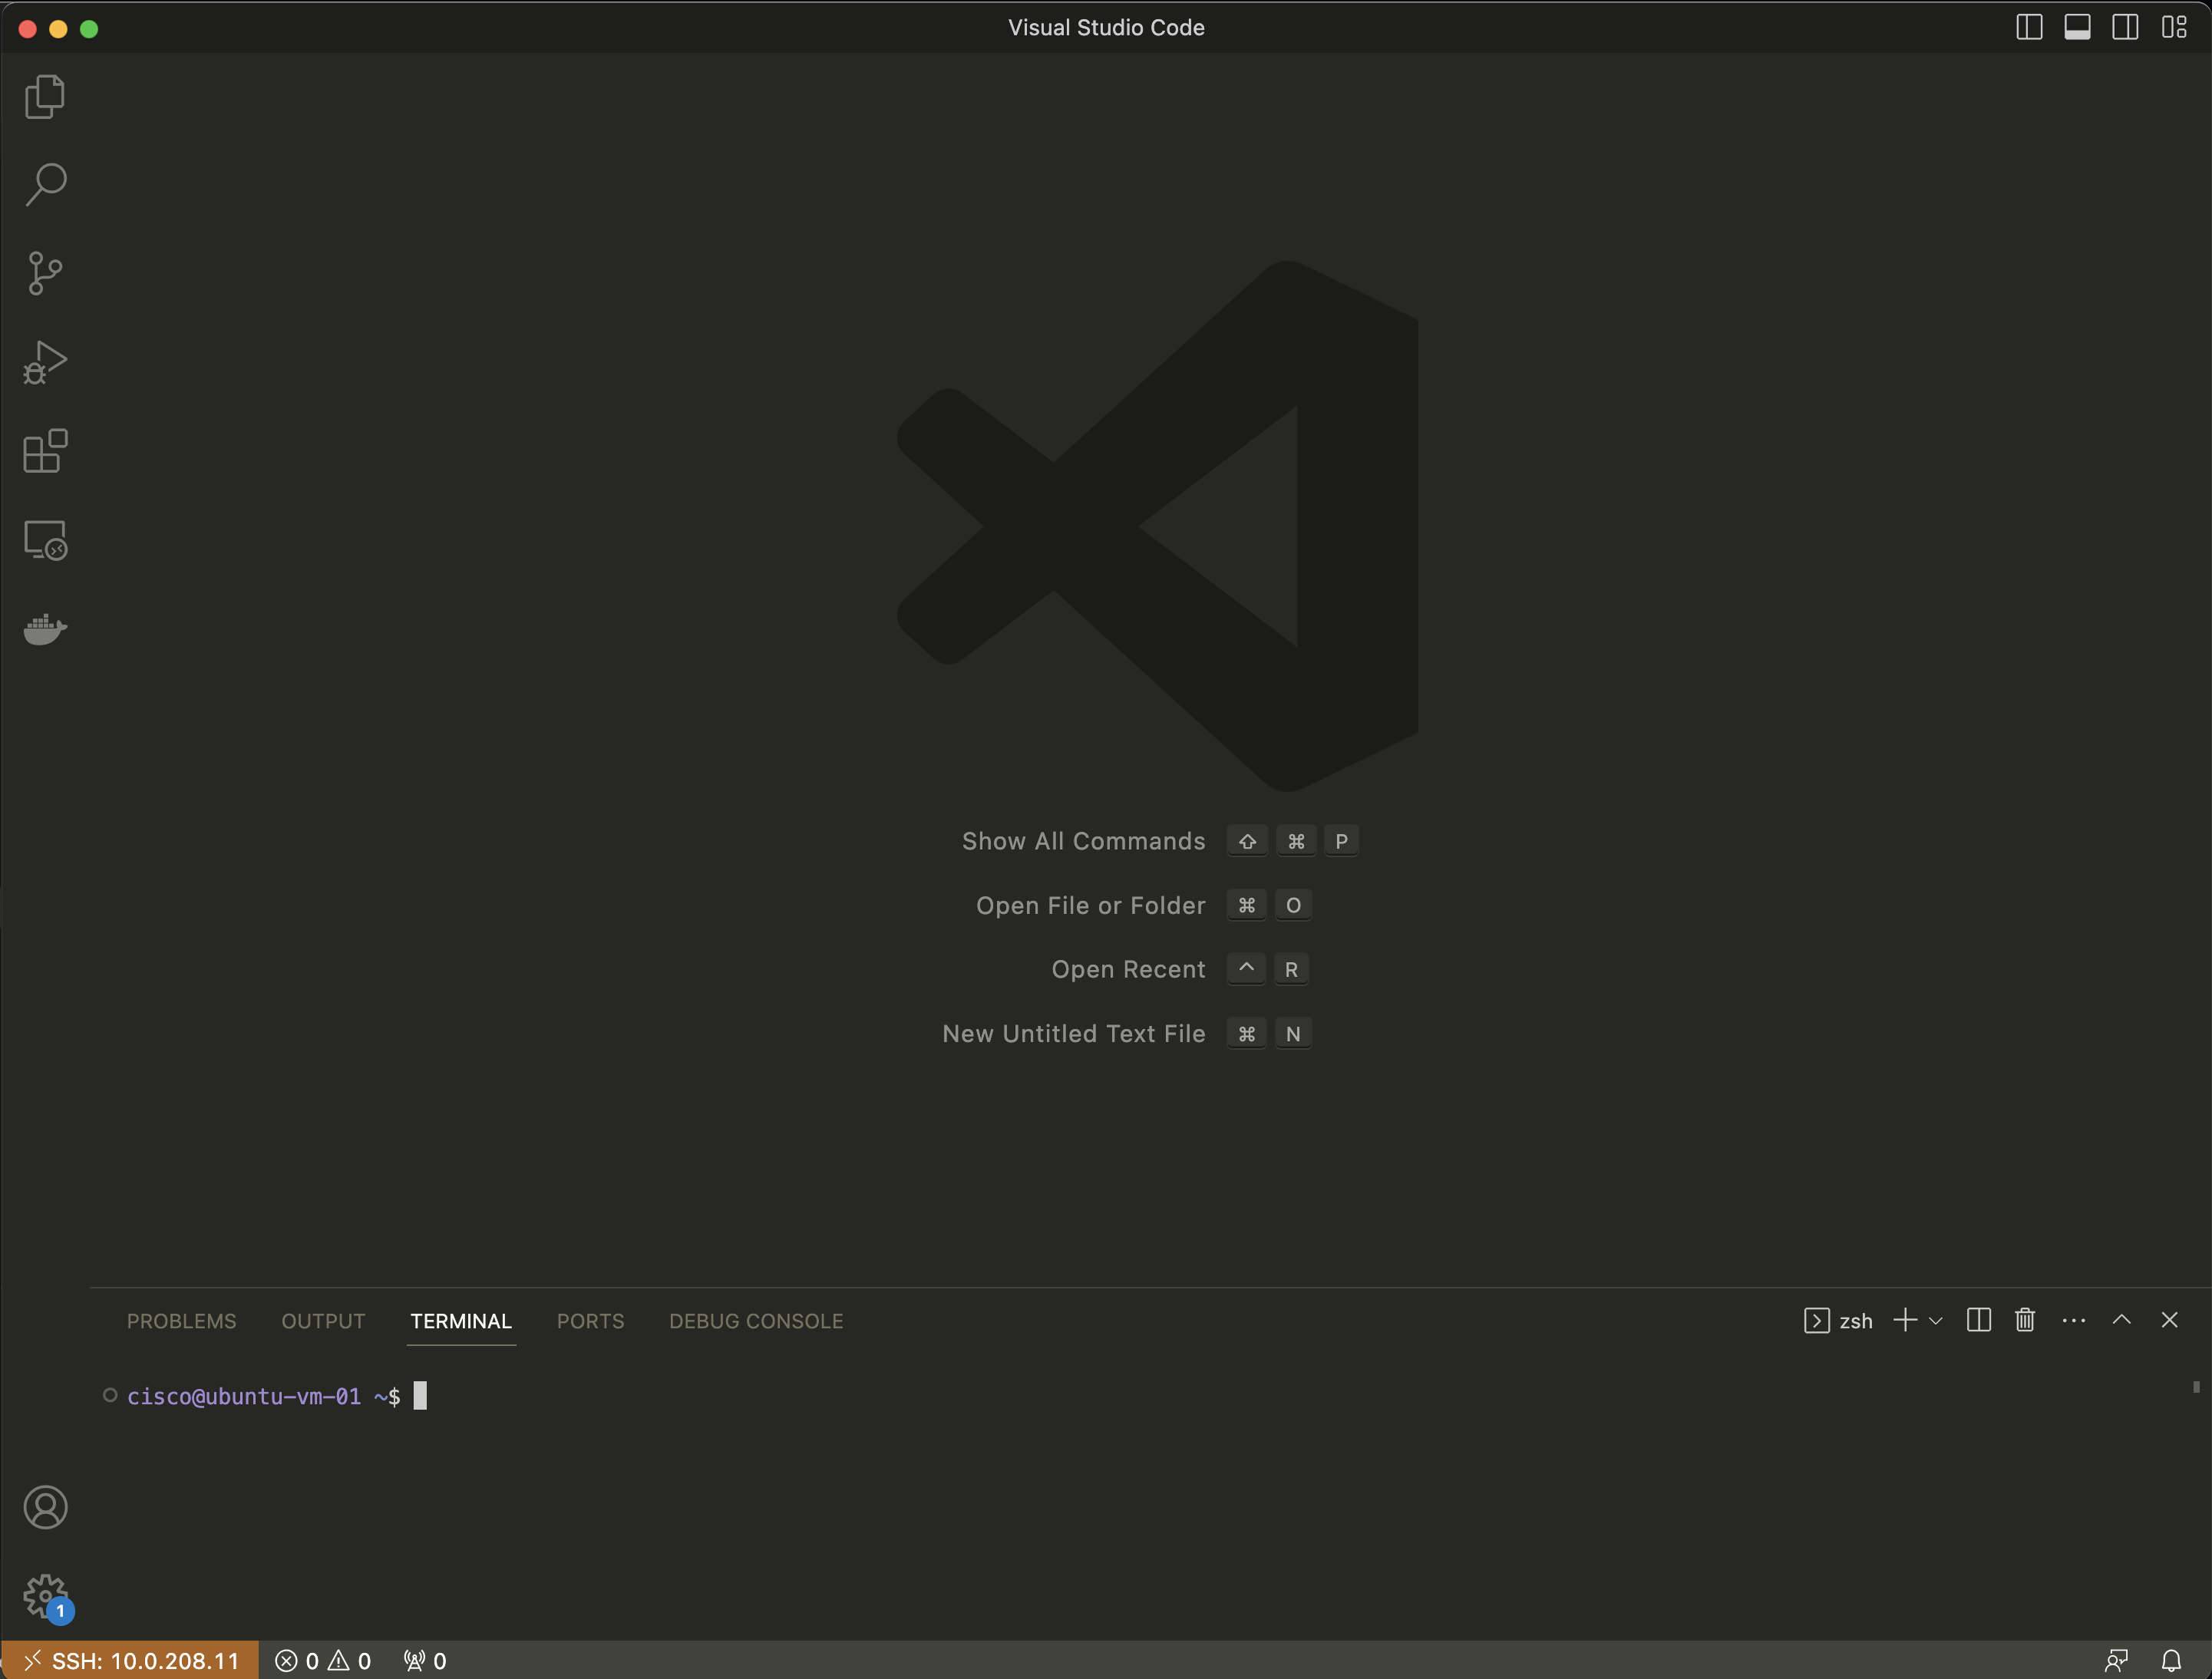Toggle the primary side bar layout button
Screen dimensions: 2212x1679
click(x=2029, y=27)
